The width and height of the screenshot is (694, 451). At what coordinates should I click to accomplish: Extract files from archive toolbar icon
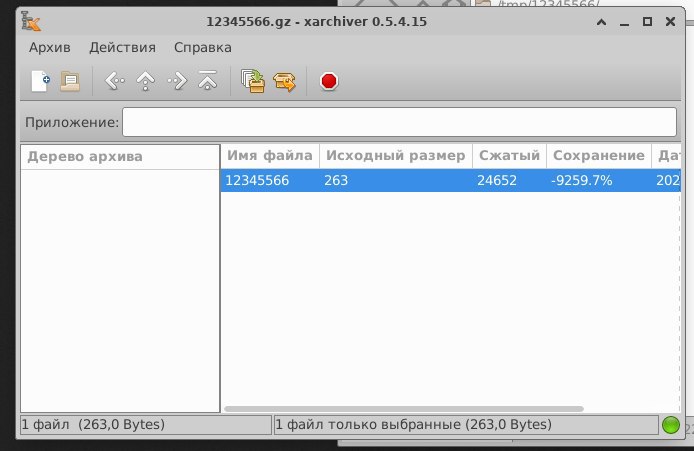[284, 82]
